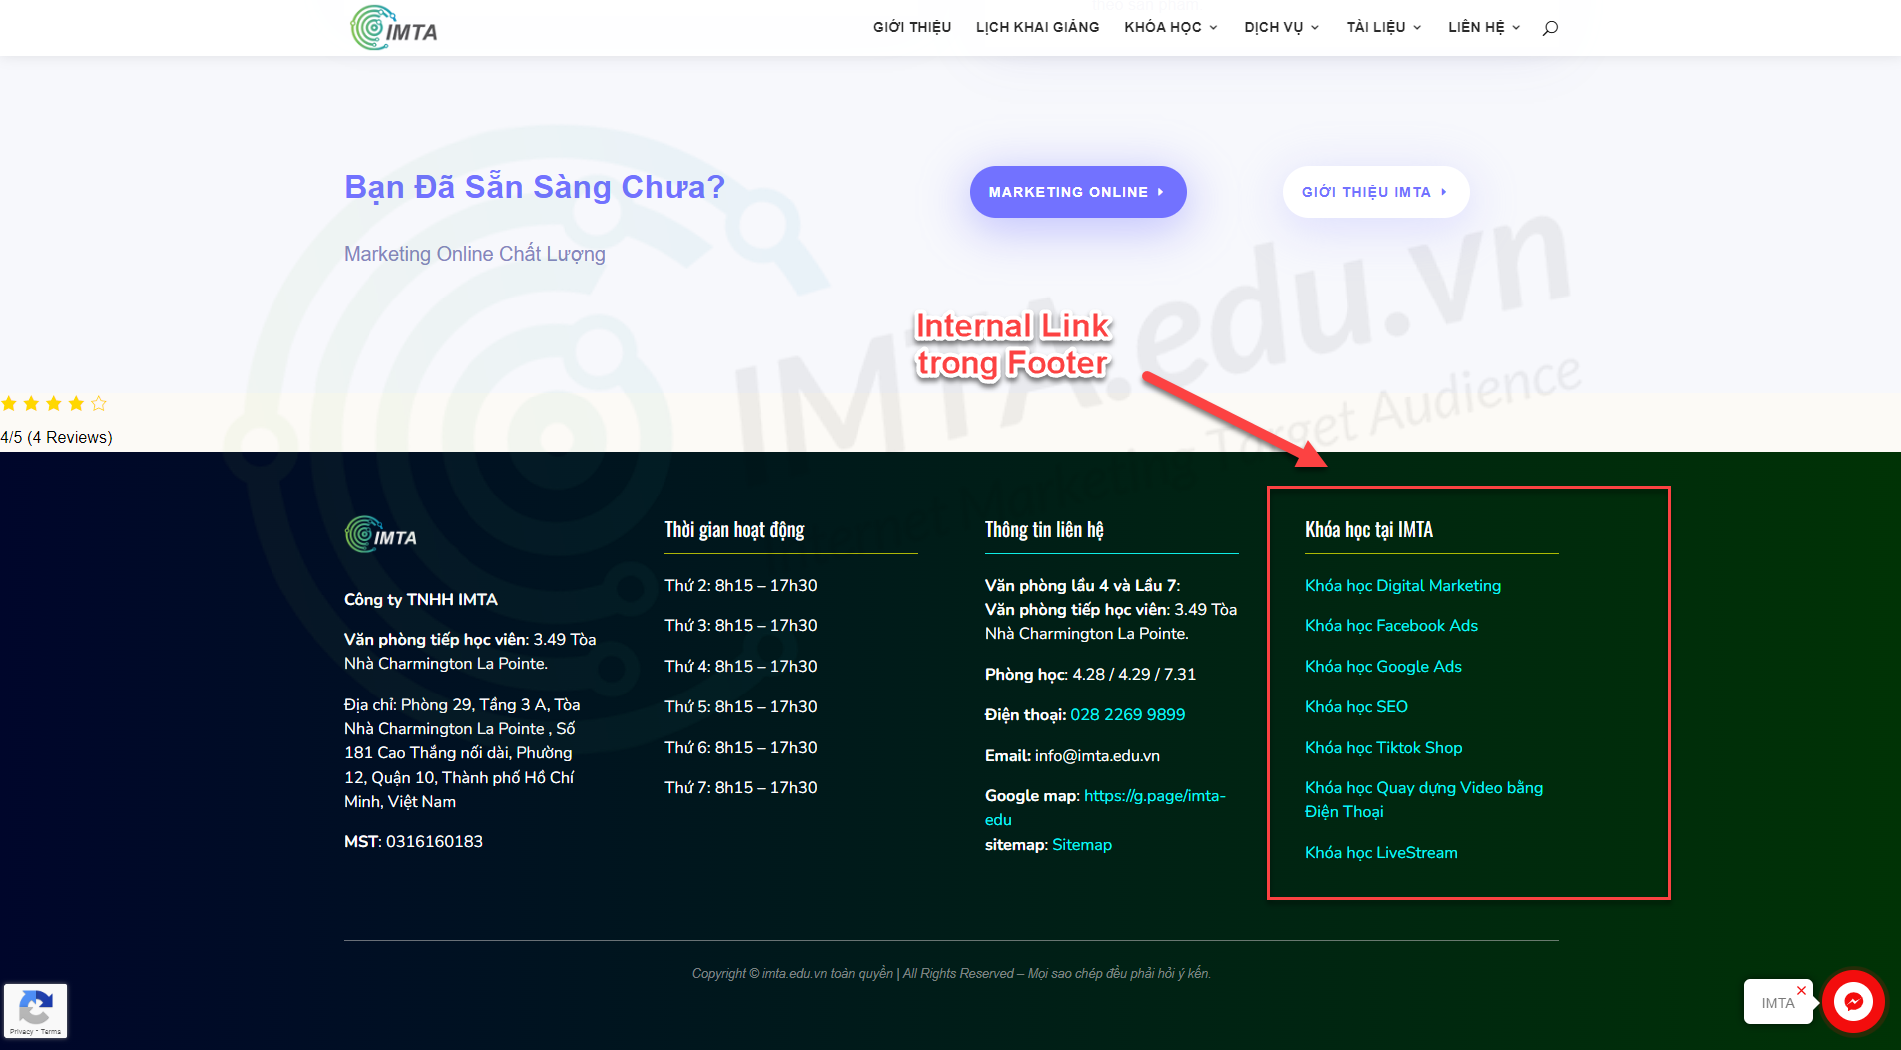1901x1050 pixels.
Task: Close the IMTA chat popup
Action: pos(1801,990)
